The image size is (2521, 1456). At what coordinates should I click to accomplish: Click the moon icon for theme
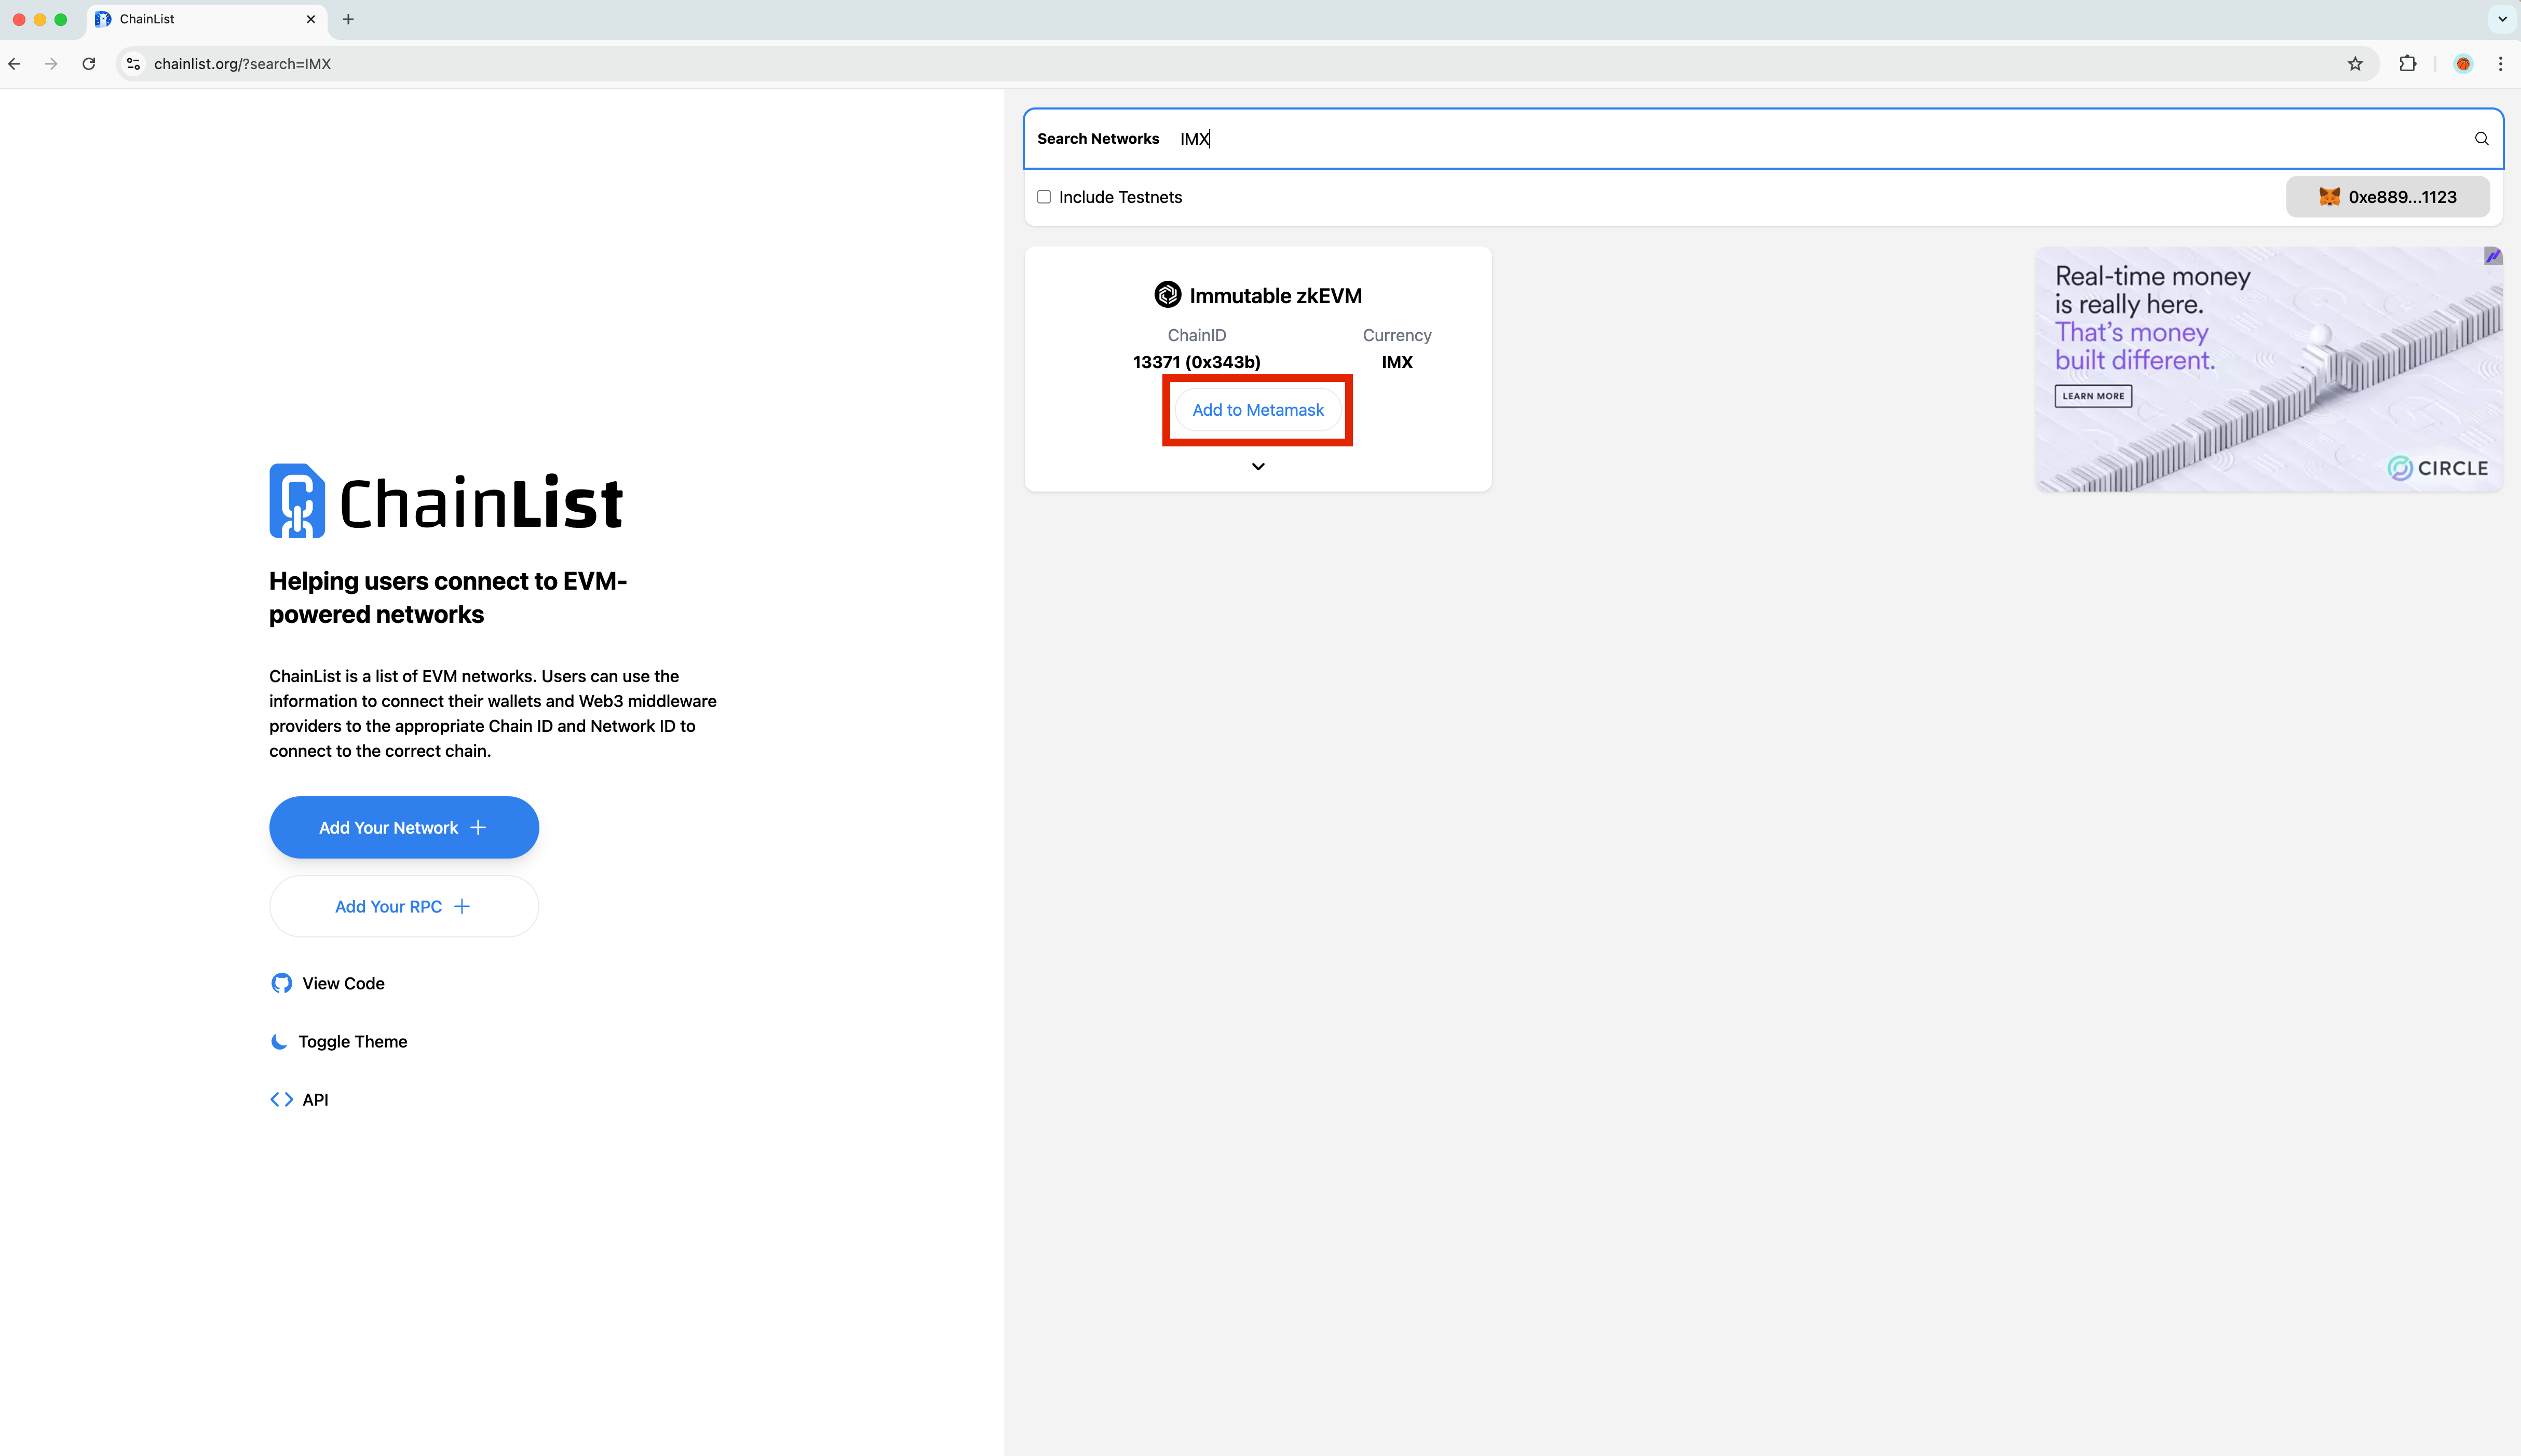(x=280, y=1041)
